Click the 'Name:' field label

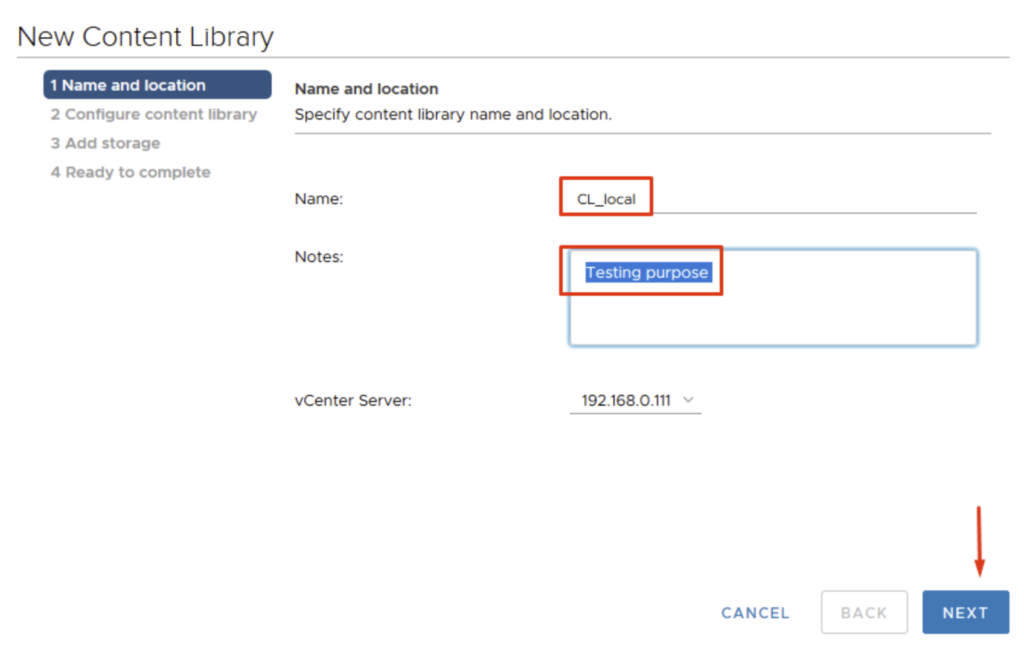[x=319, y=199]
